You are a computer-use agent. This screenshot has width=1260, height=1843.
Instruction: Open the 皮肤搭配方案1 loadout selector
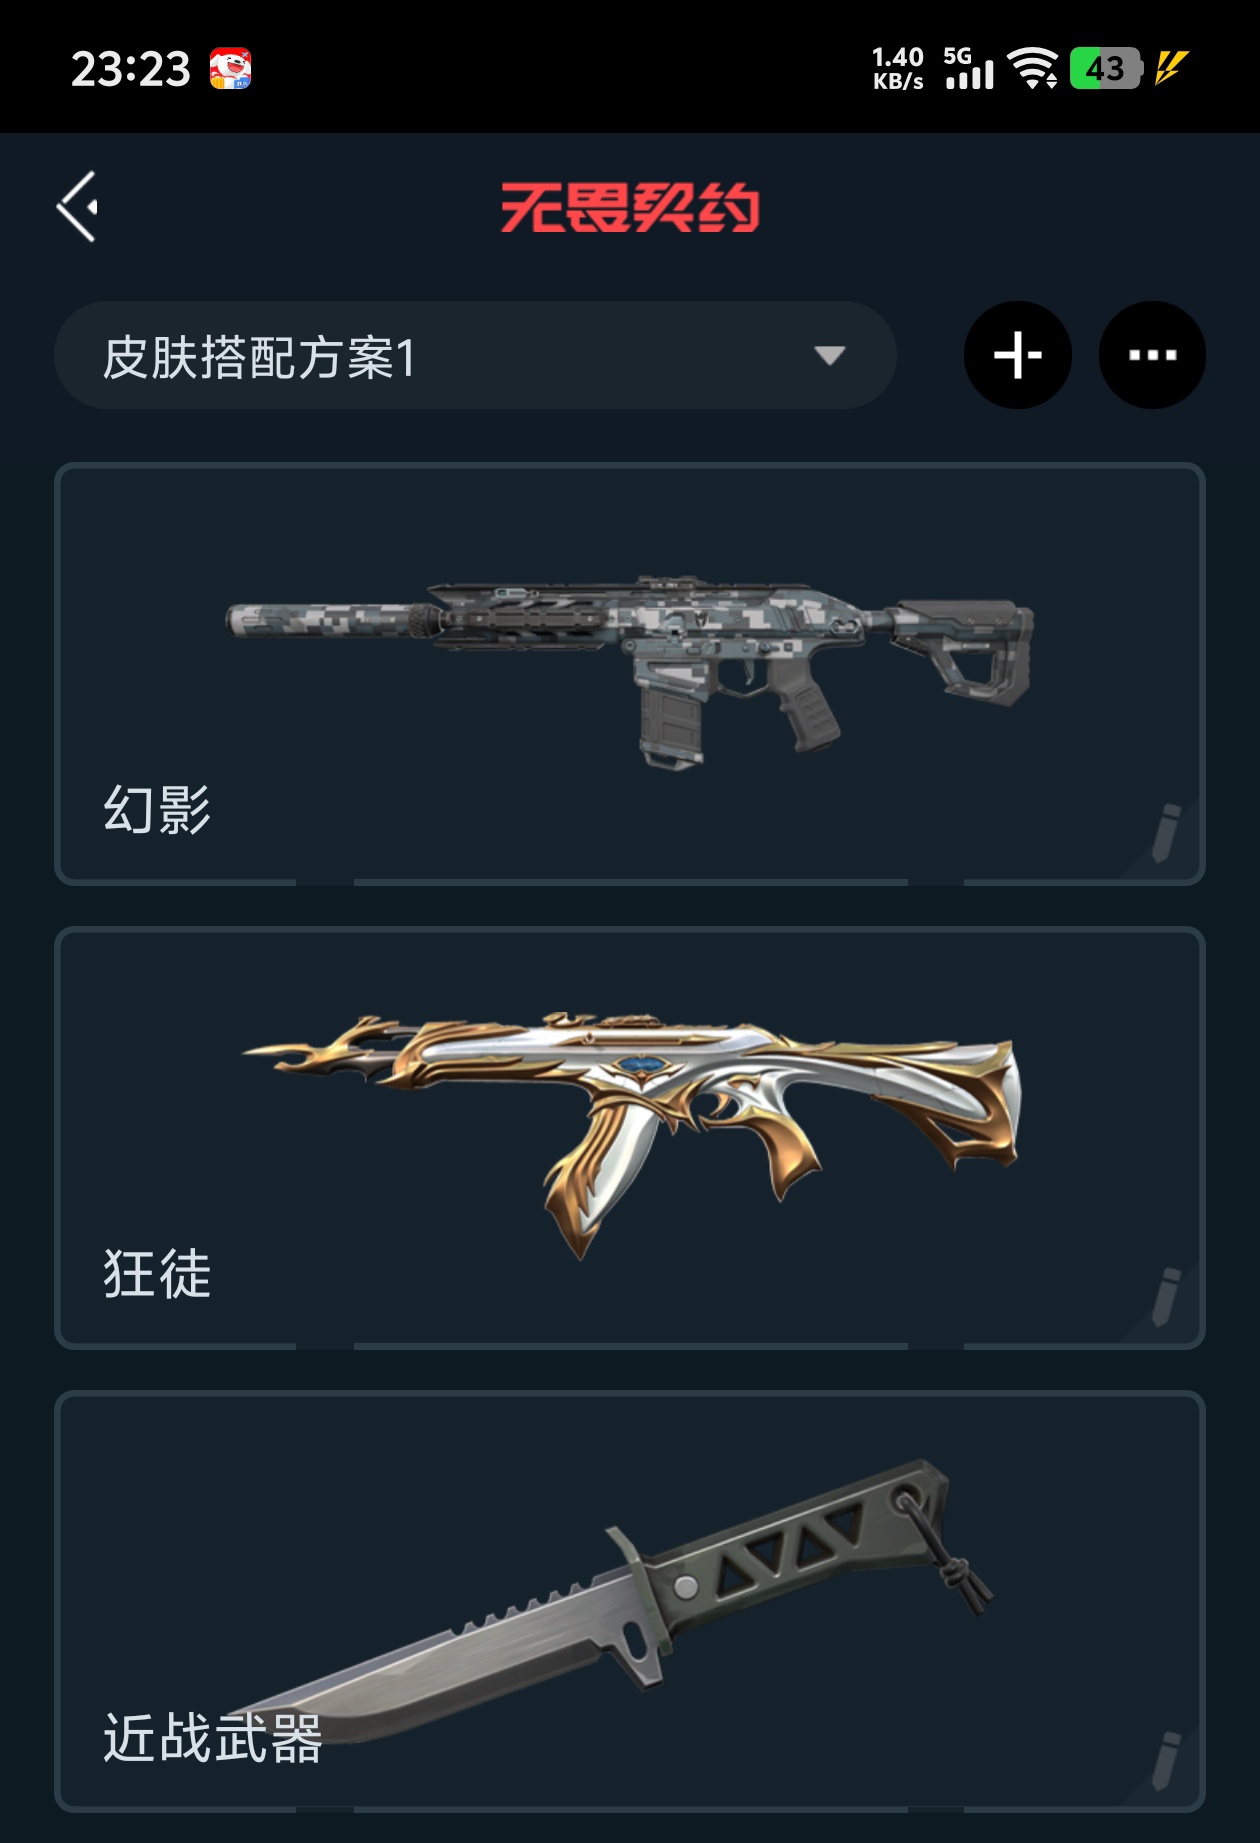475,355
